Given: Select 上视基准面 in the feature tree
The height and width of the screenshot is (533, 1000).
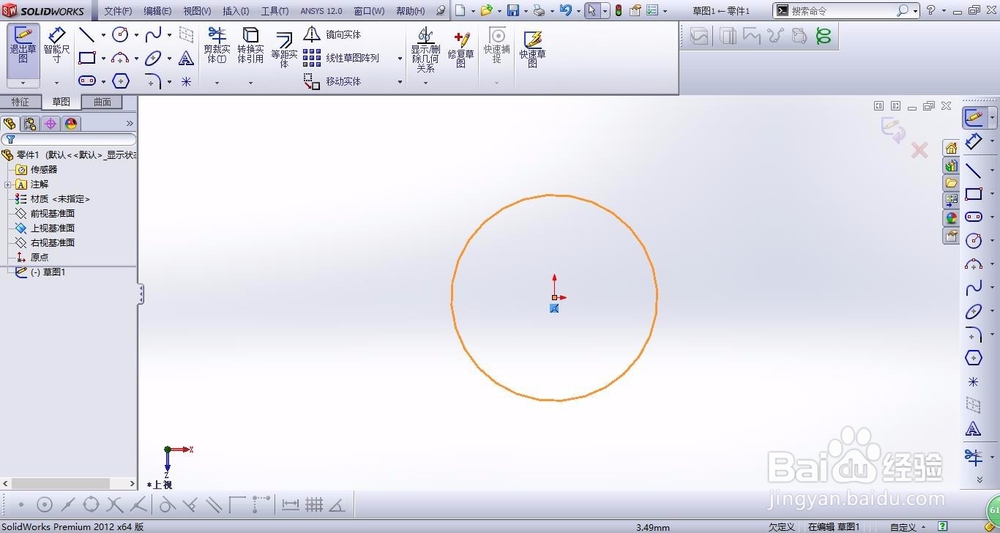Looking at the screenshot, I should [45, 228].
